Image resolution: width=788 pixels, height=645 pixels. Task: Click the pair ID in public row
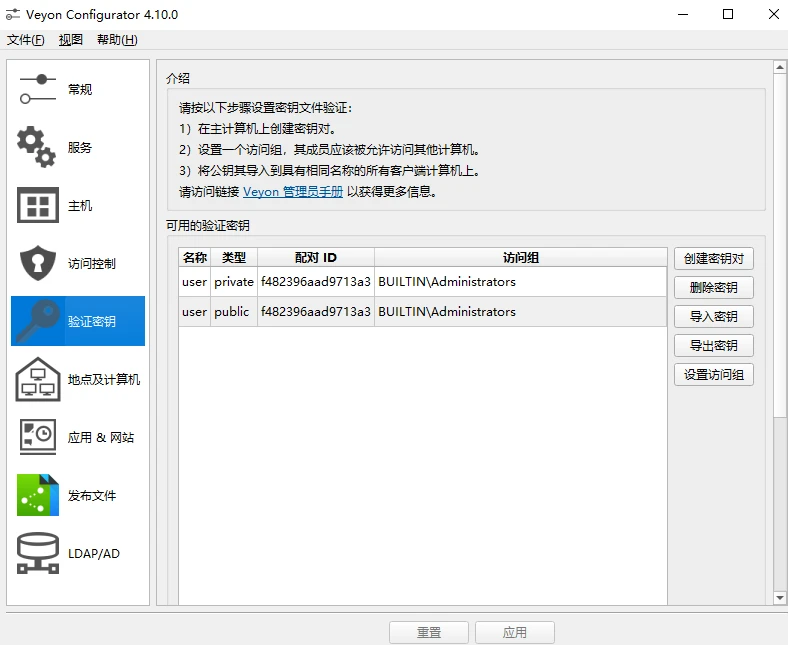316,312
